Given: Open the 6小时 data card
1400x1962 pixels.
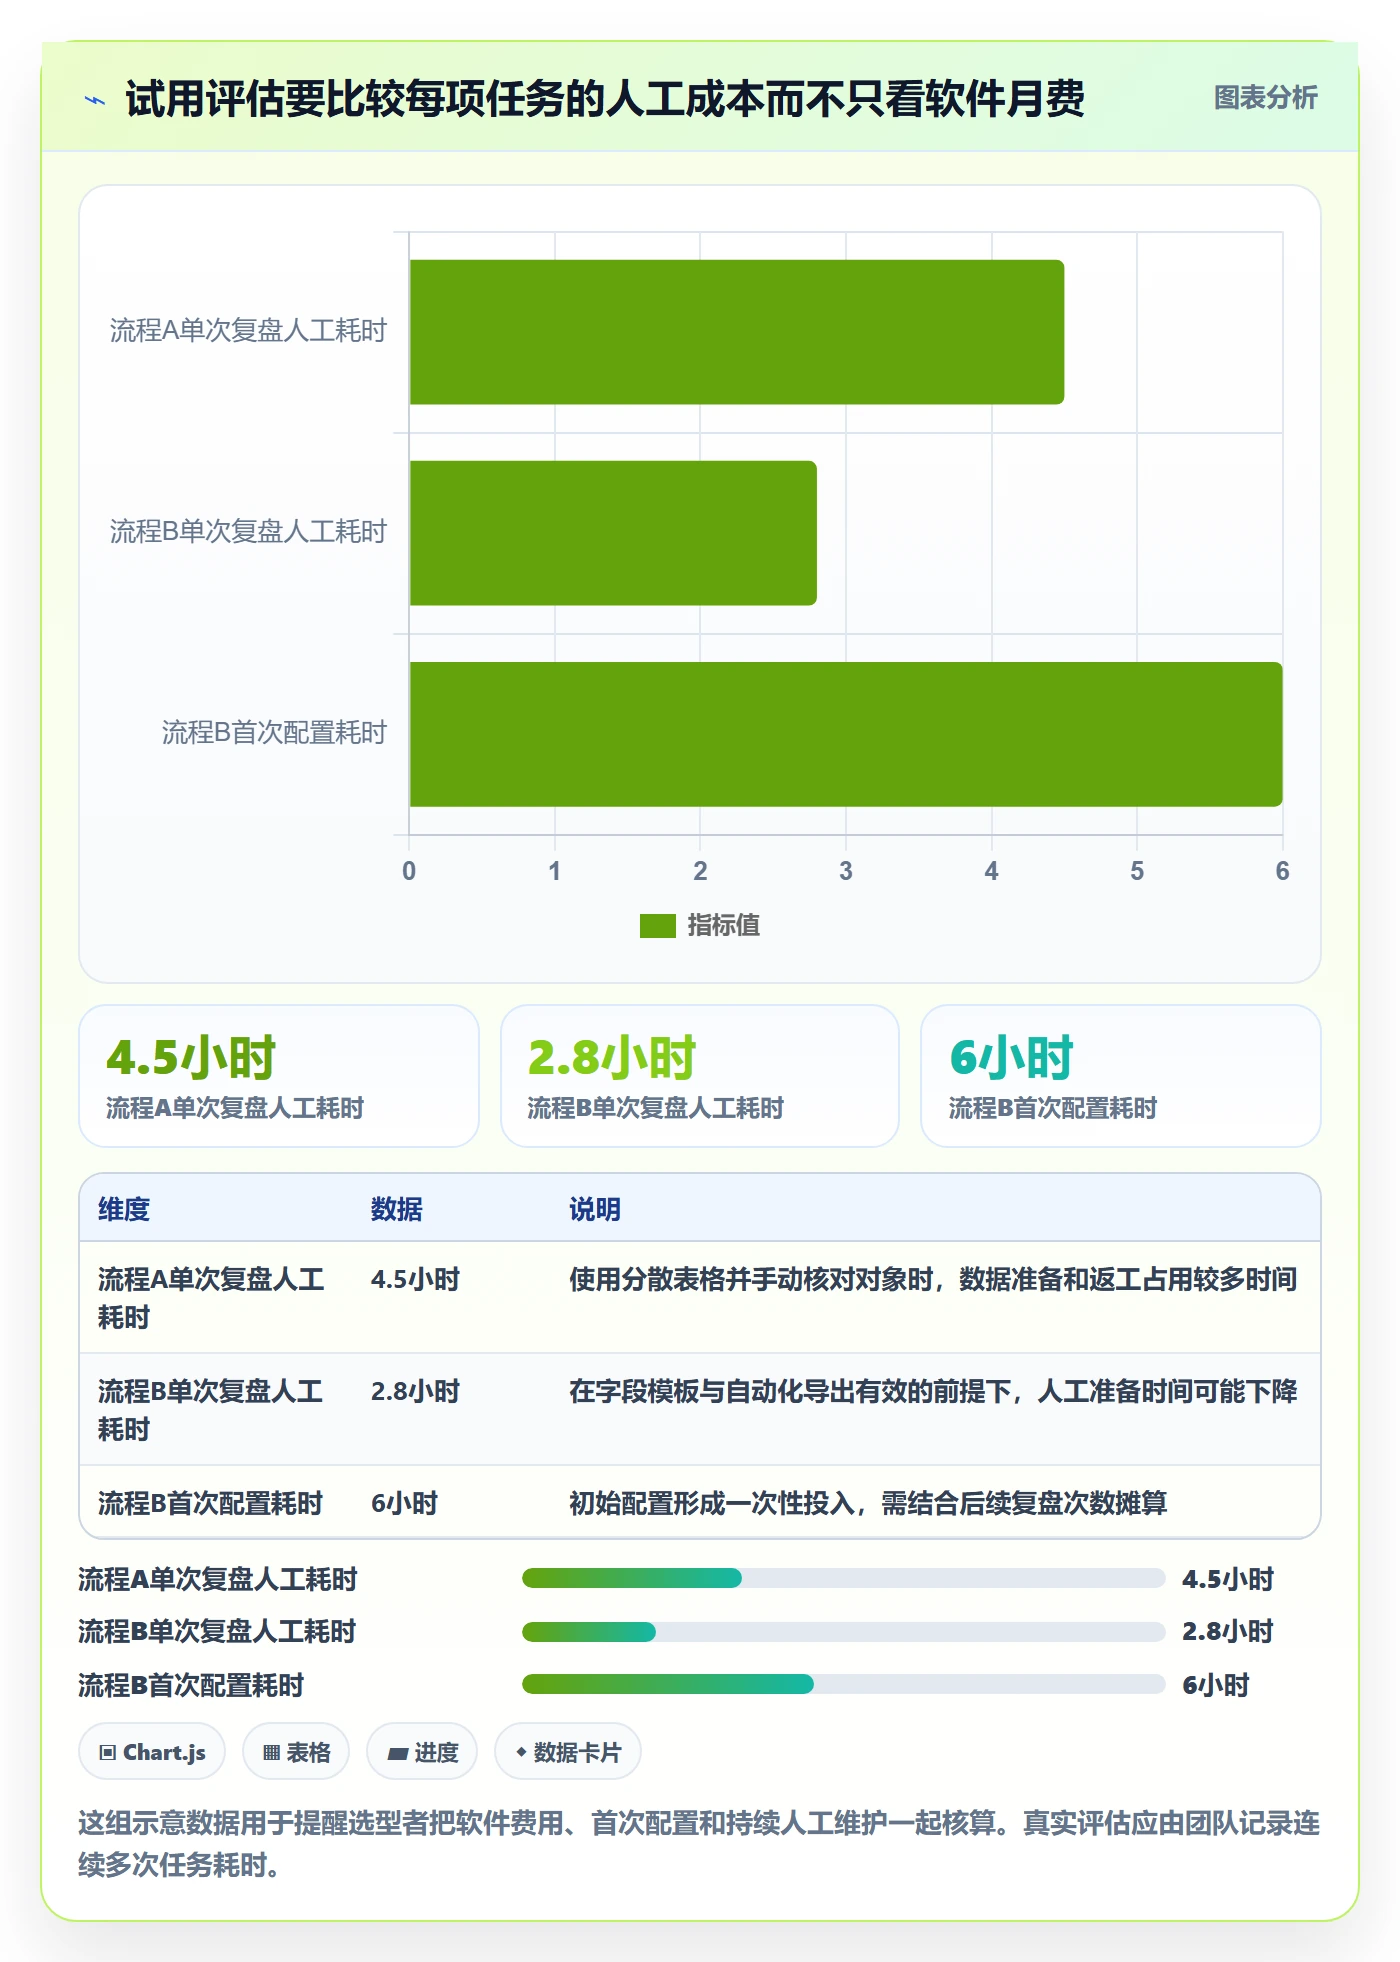Looking at the screenshot, I should 1121,1076.
